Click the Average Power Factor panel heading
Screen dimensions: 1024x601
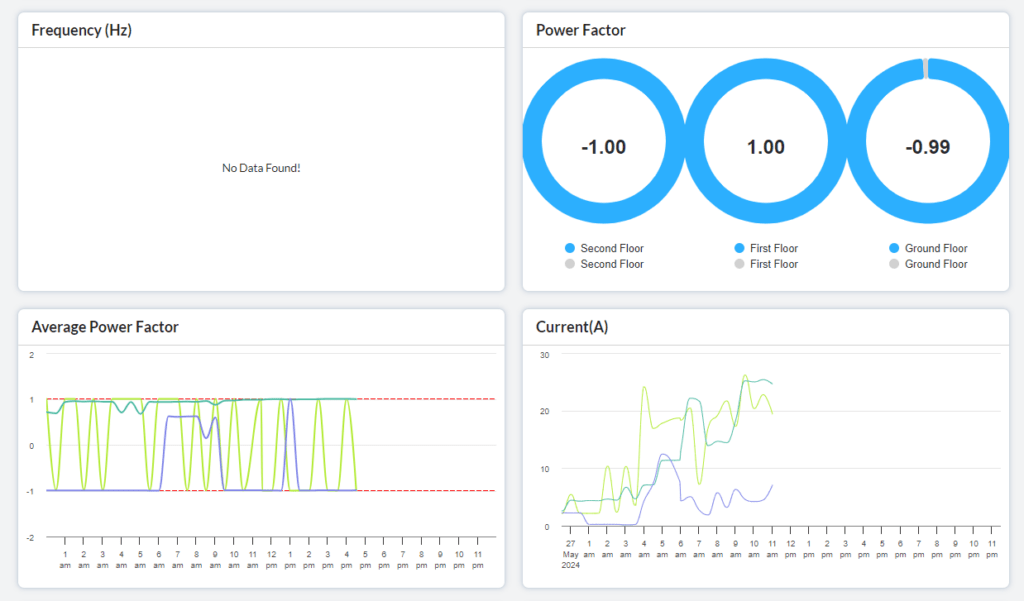(x=105, y=326)
